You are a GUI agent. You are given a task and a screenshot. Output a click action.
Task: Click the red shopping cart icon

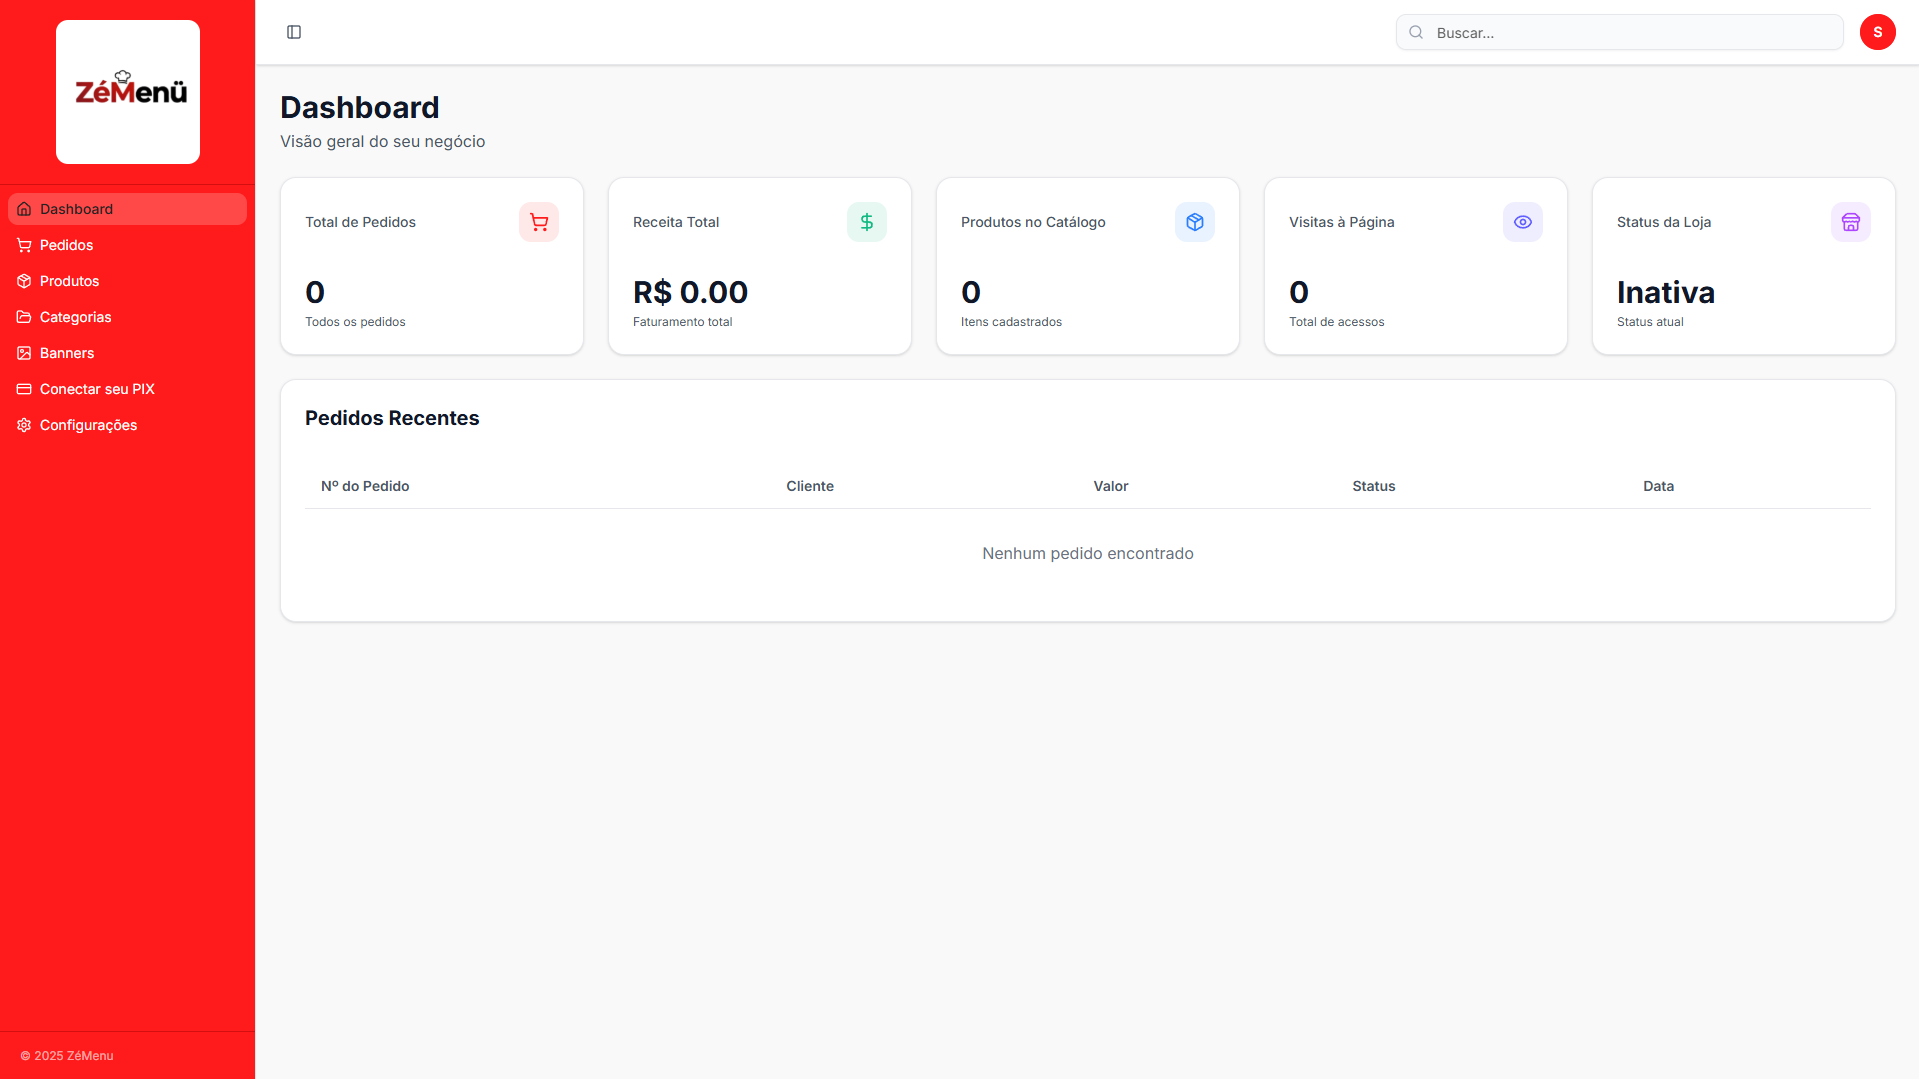[x=538, y=222]
